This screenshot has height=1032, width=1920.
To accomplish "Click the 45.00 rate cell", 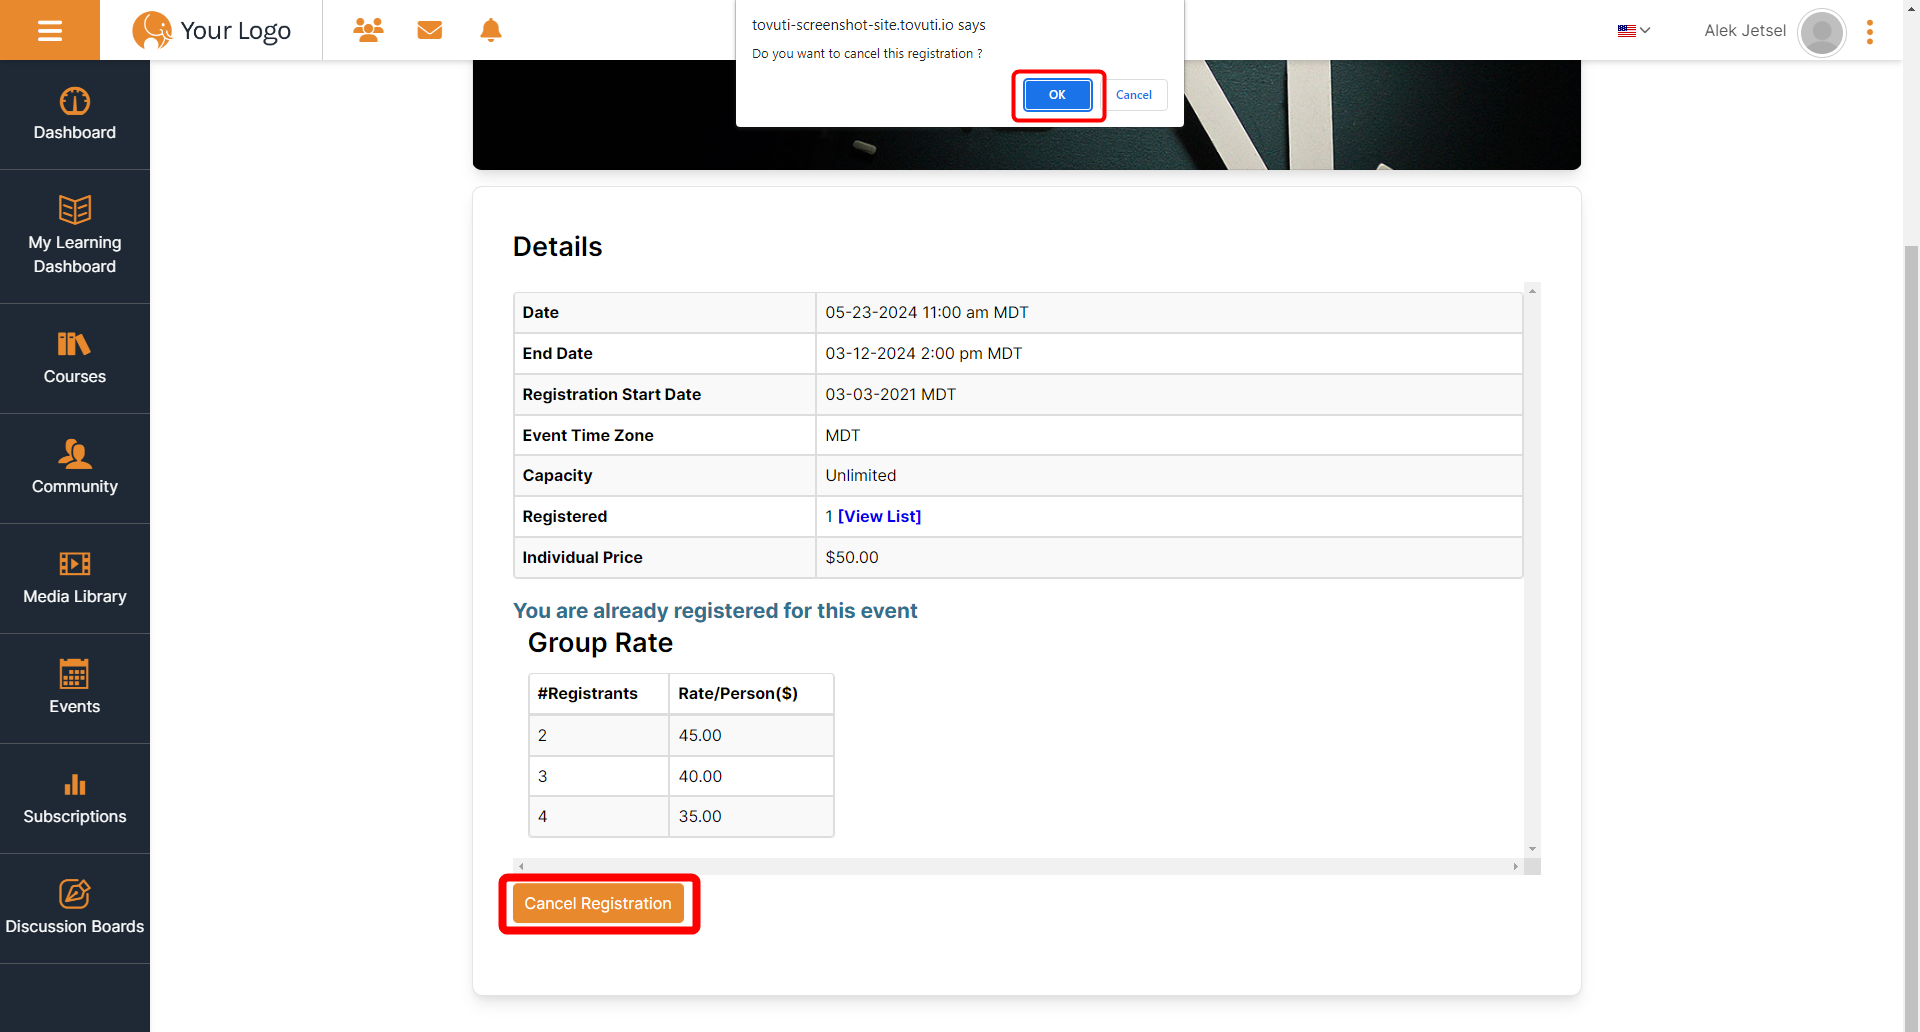I will pyautogui.click(x=751, y=735).
